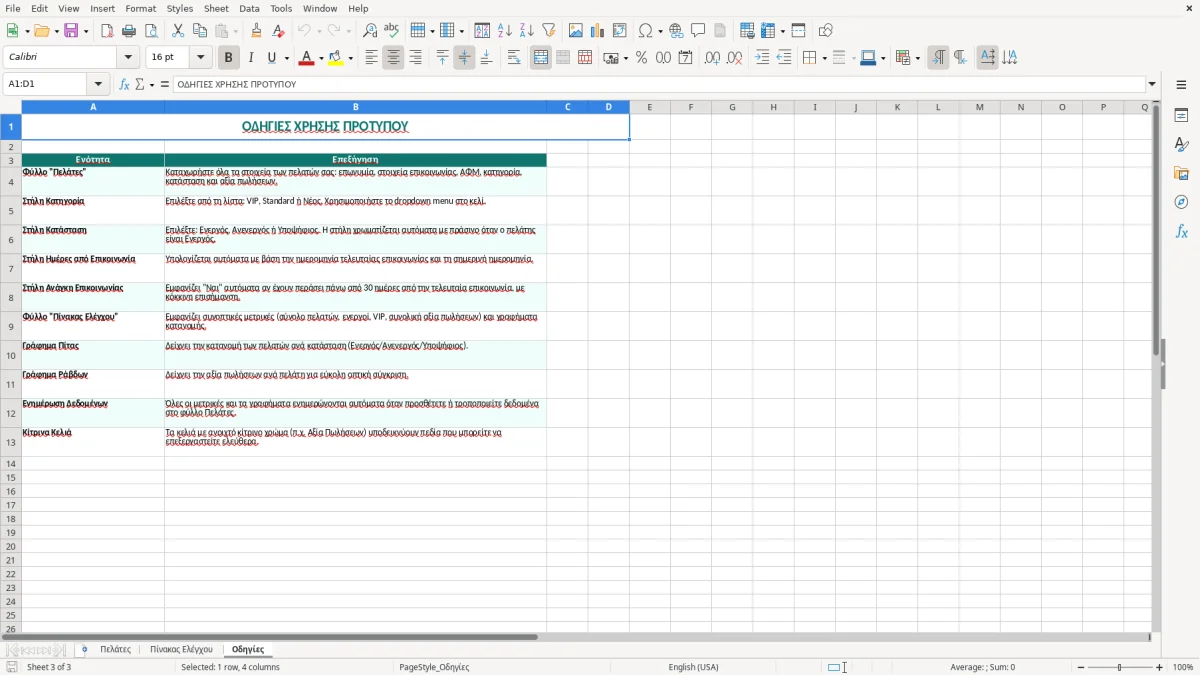Open the sidebar Navigator compass icon
This screenshot has height=675, width=1200.
(x=1181, y=202)
